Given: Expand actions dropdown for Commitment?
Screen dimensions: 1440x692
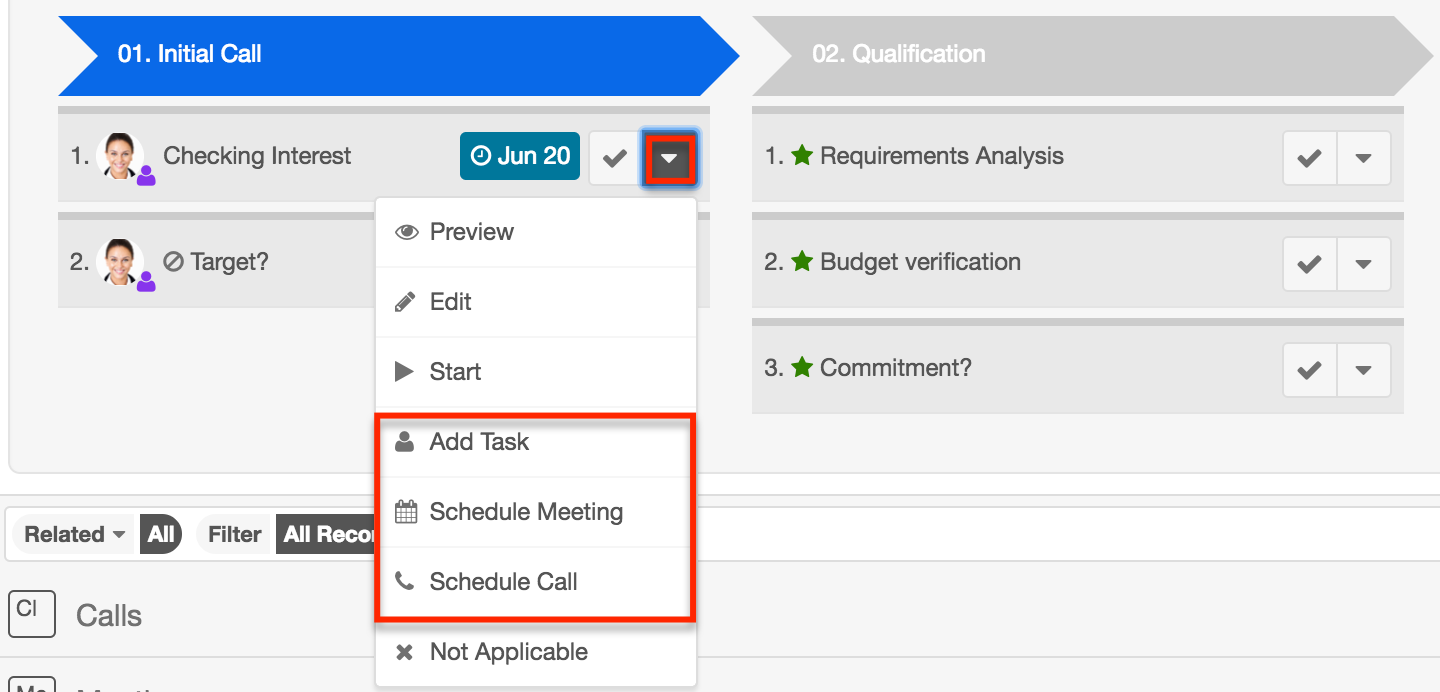Looking at the screenshot, I should tap(1363, 370).
